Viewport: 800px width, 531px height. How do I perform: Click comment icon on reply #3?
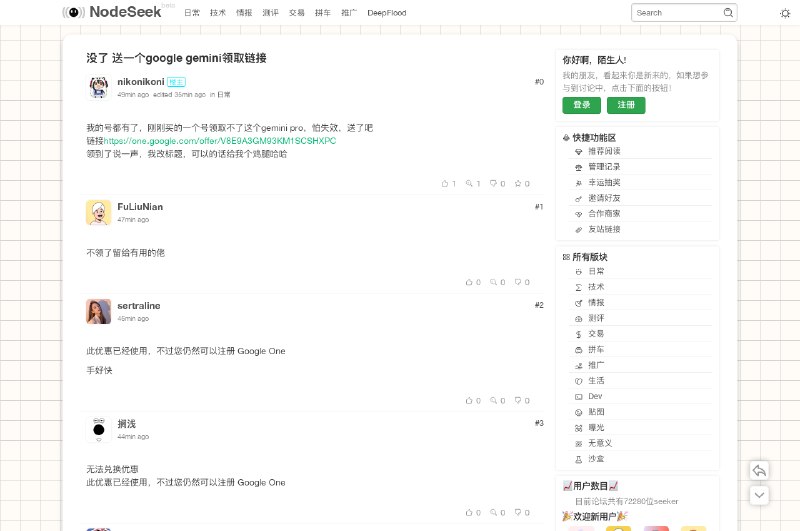pyautogui.click(x=493, y=513)
